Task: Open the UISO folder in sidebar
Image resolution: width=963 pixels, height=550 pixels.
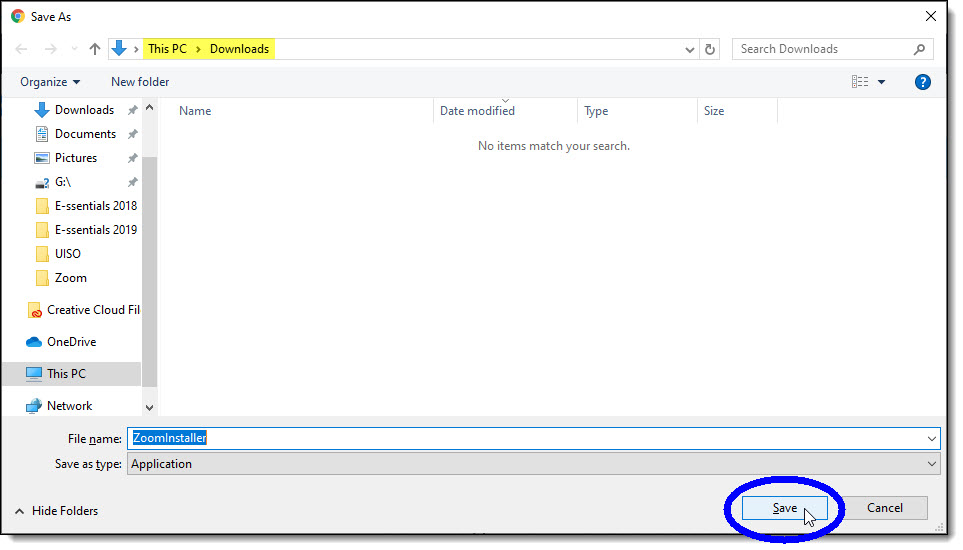Action: pyautogui.click(x=58, y=254)
